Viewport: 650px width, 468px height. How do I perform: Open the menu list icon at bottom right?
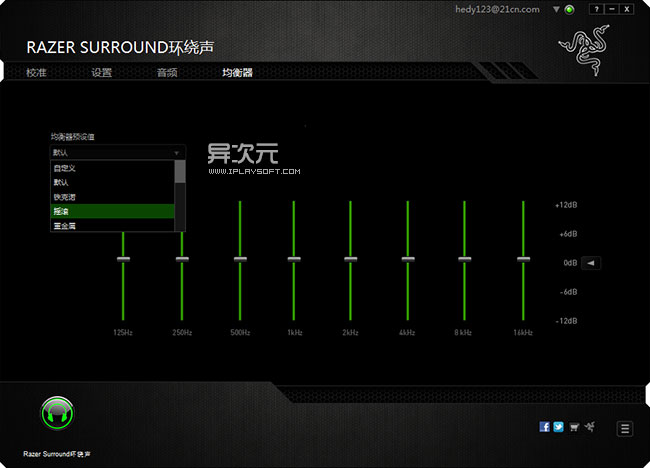[625, 429]
